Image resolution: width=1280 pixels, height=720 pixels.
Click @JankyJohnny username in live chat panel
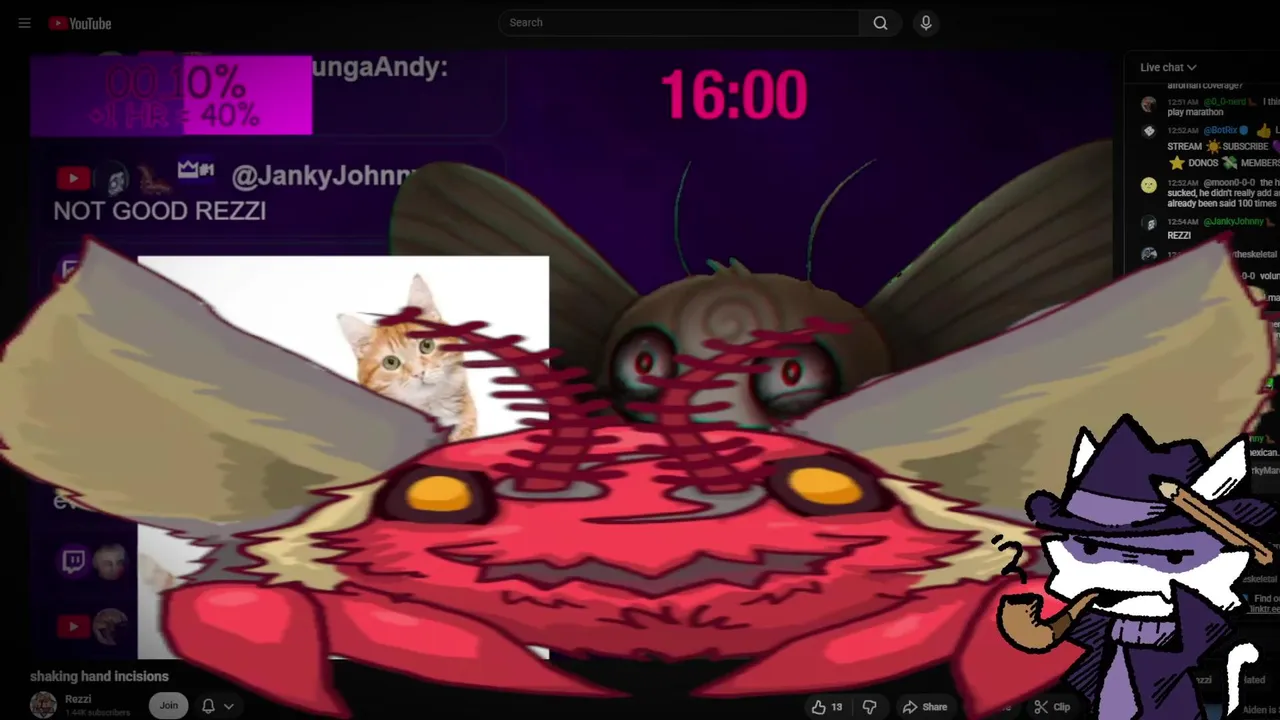pos(1233,221)
